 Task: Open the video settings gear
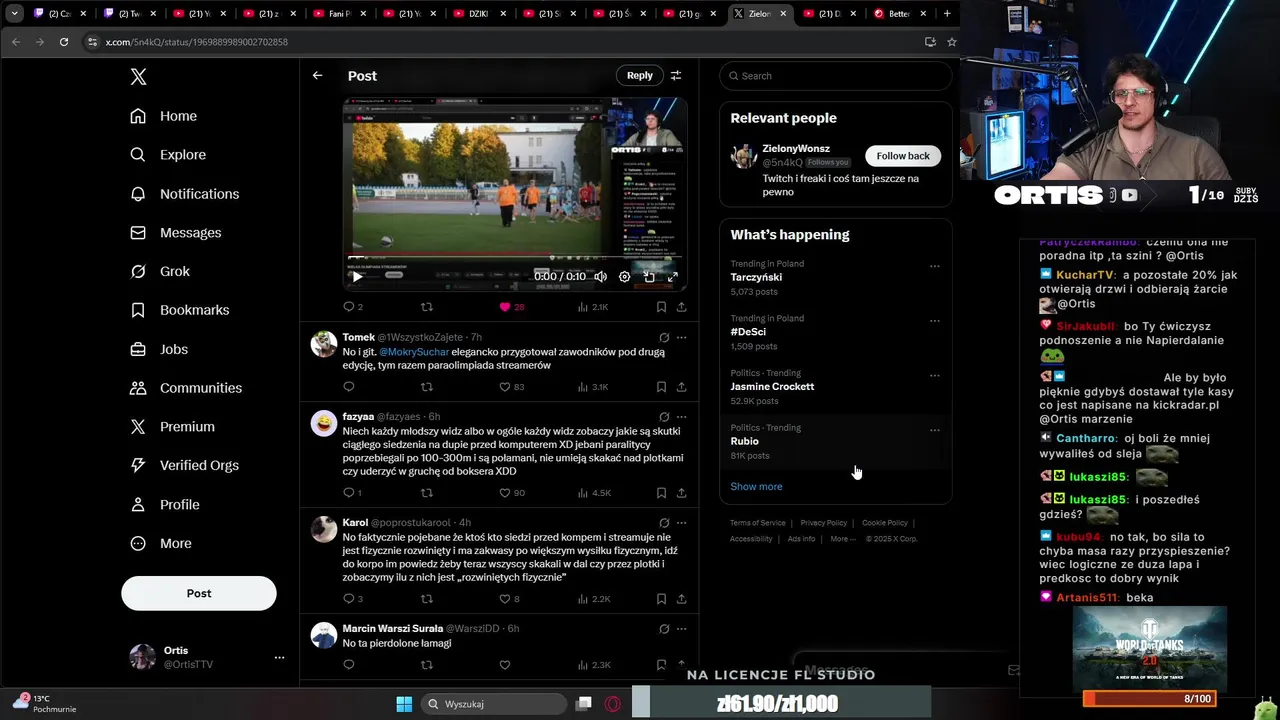[x=625, y=277]
